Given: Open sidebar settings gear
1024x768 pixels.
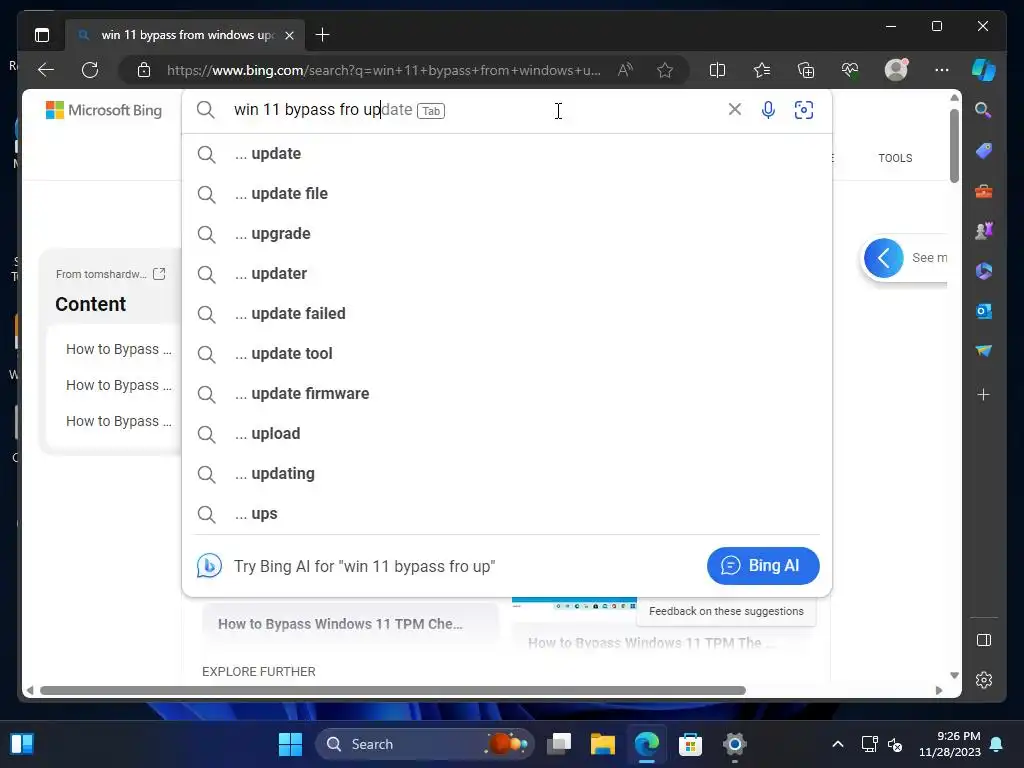Looking at the screenshot, I should tap(984, 680).
